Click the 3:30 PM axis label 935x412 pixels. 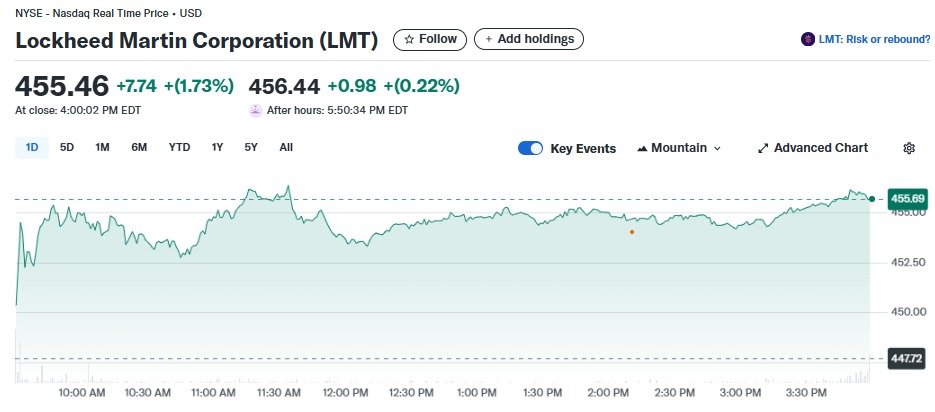click(x=806, y=393)
